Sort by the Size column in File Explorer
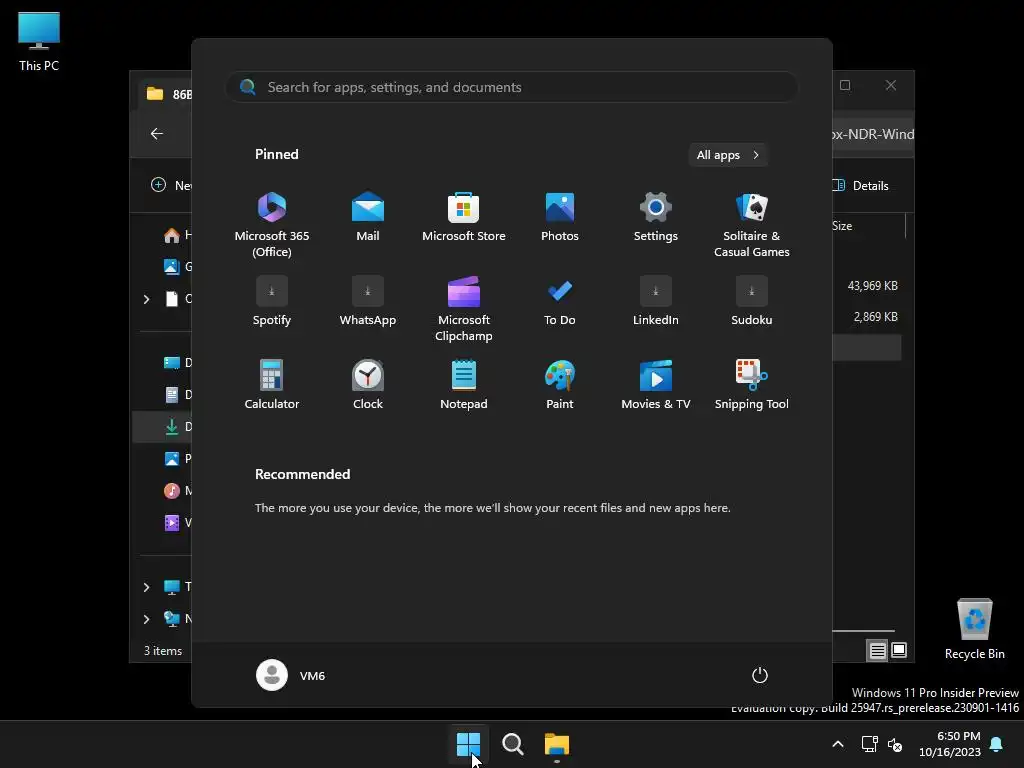This screenshot has height=768, width=1024. coord(842,226)
